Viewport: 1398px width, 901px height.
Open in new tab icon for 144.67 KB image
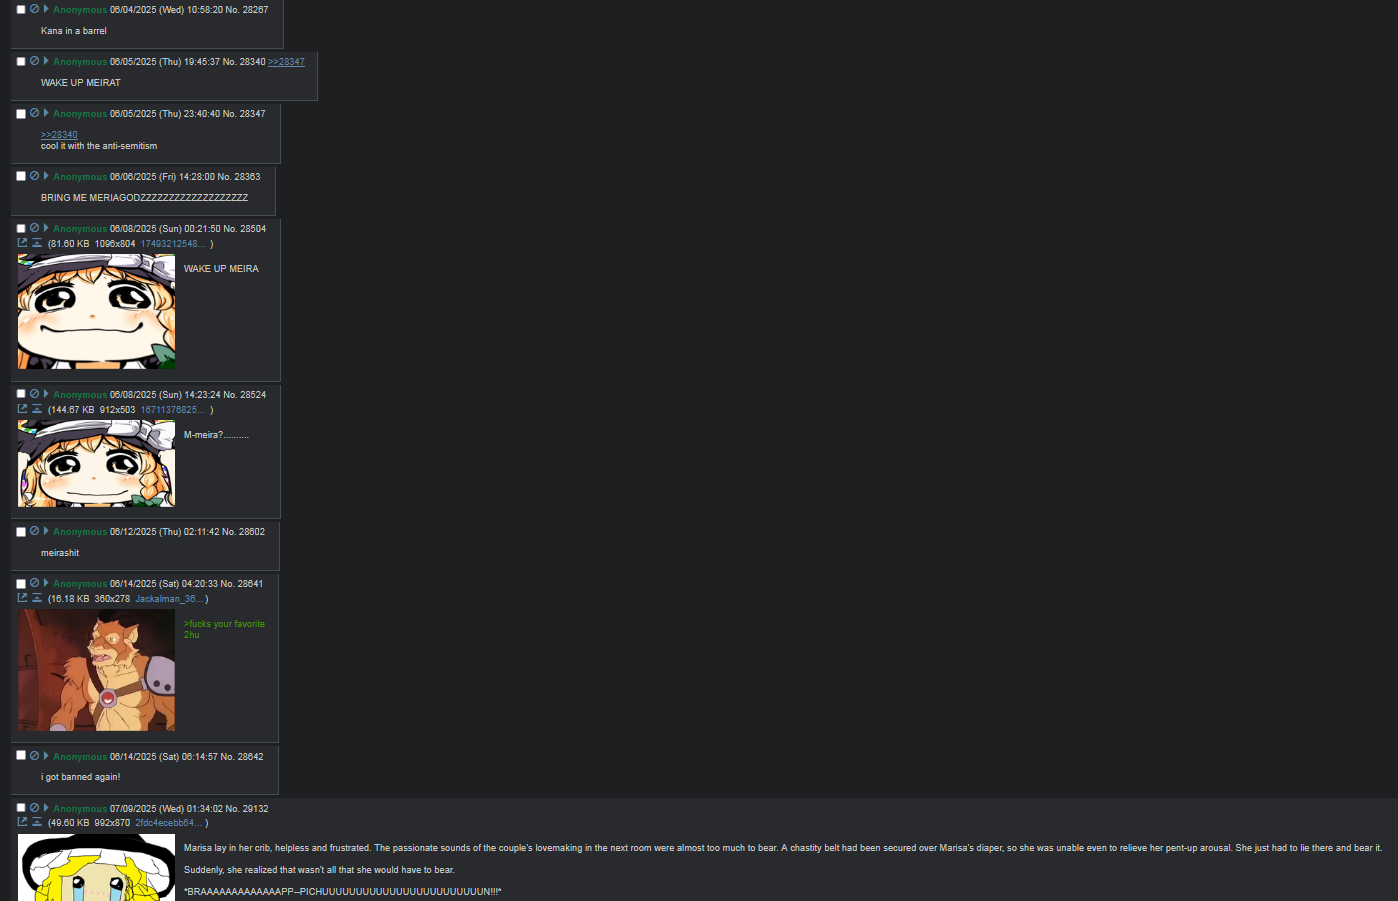click(x=22, y=409)
